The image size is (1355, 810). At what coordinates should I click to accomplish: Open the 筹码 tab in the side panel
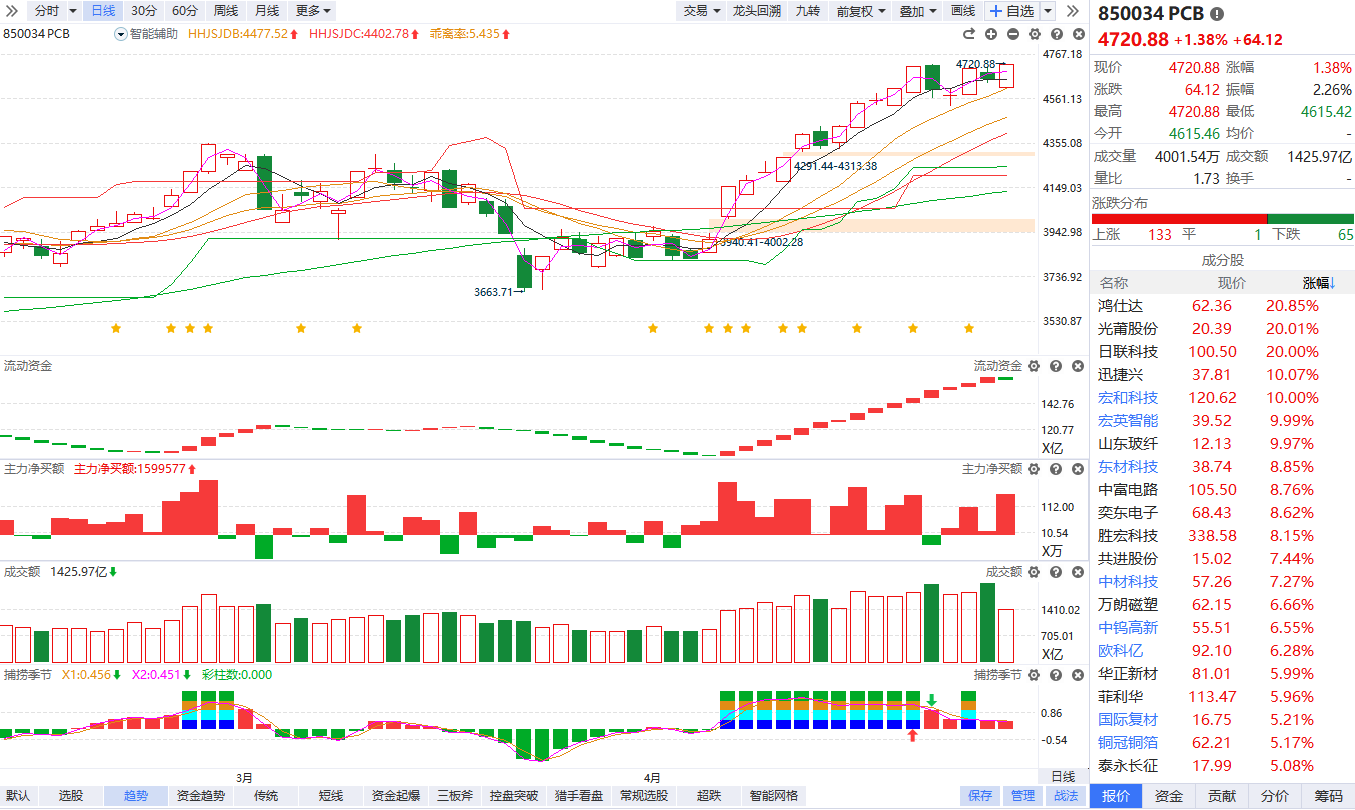tap(1328, 796)
